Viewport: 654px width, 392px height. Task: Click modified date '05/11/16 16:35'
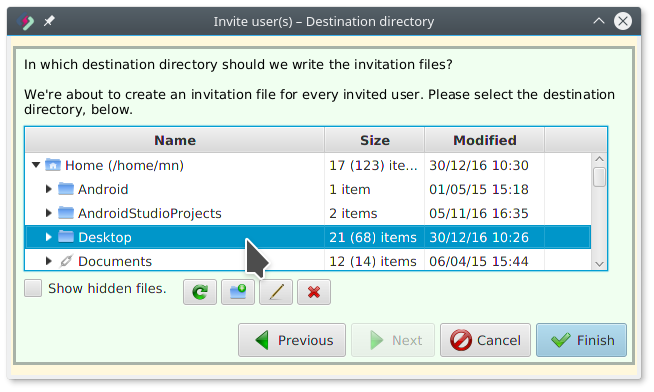click(x=479, y=214)
